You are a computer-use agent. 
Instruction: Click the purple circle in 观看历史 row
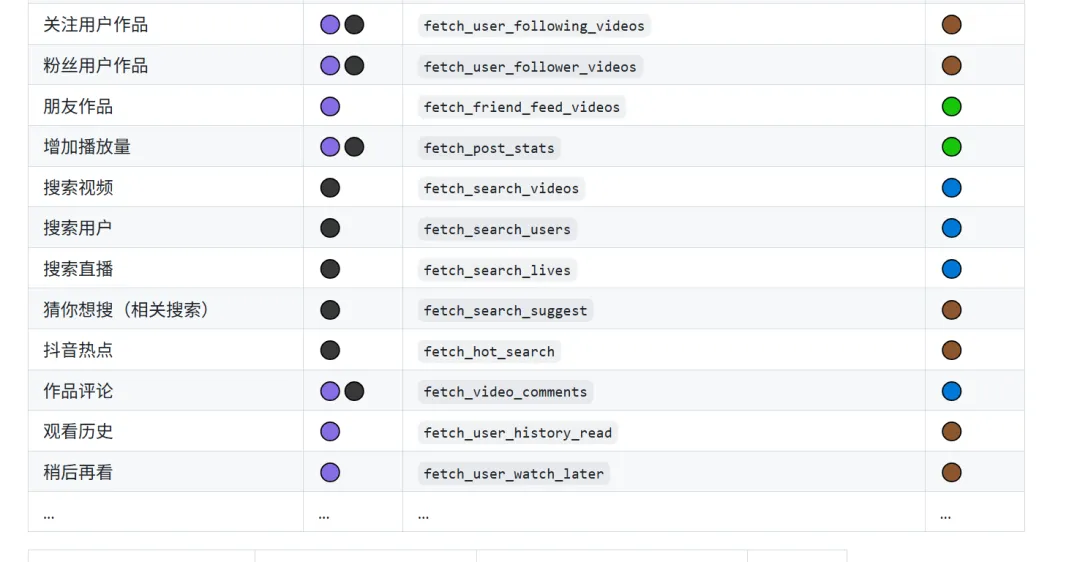tap(330, 432)
